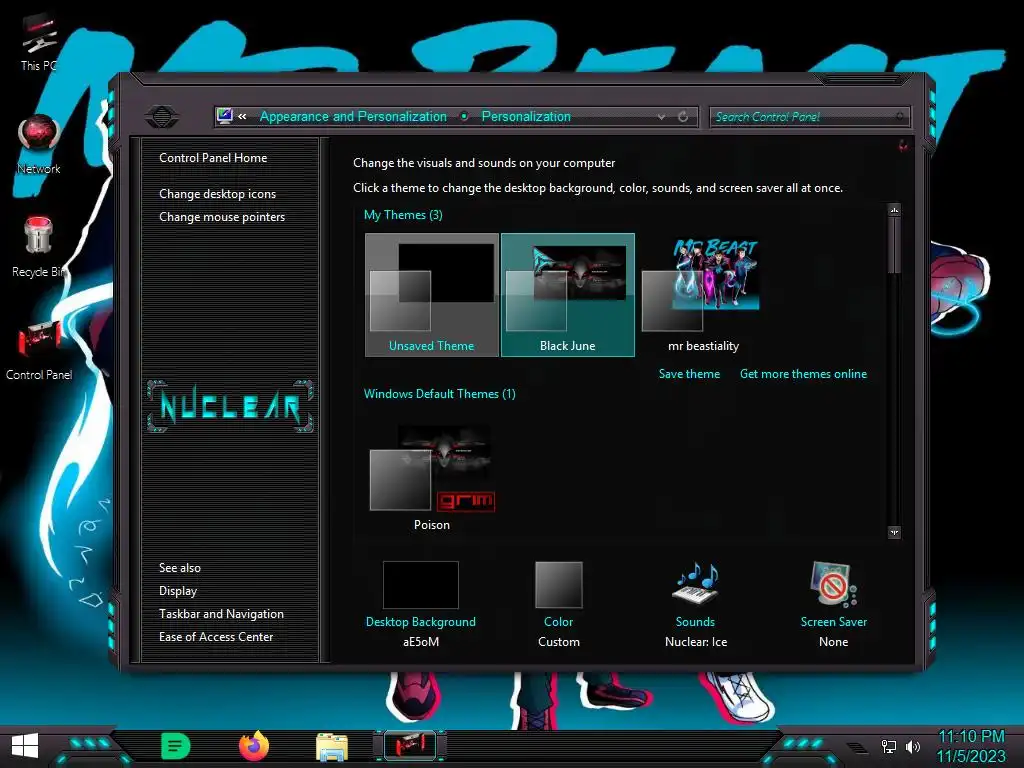Click the Appearance and Personalization breadcrumb
This screenshot has width=1024, height=768.
(353, 116)
